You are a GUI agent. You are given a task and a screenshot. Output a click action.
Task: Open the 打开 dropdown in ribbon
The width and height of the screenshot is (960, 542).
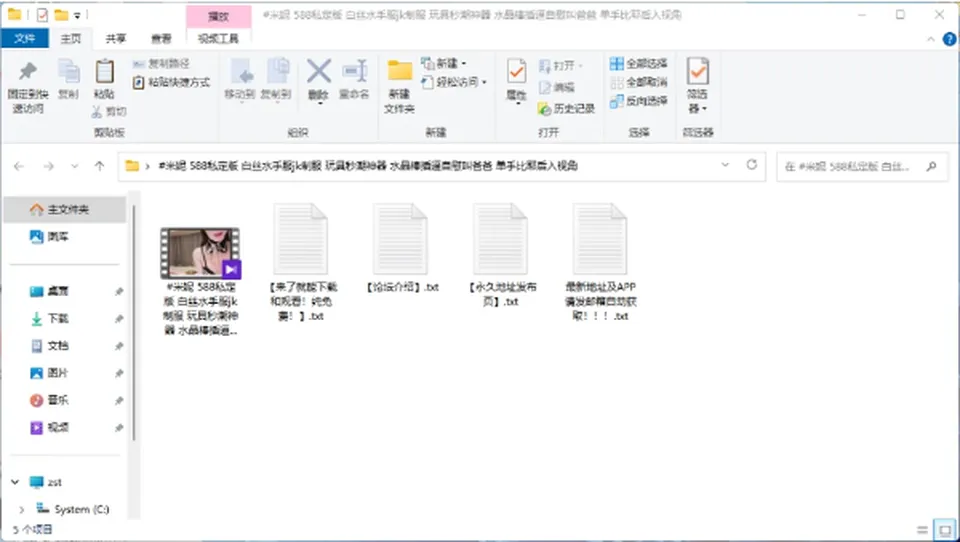pos(580,66)
